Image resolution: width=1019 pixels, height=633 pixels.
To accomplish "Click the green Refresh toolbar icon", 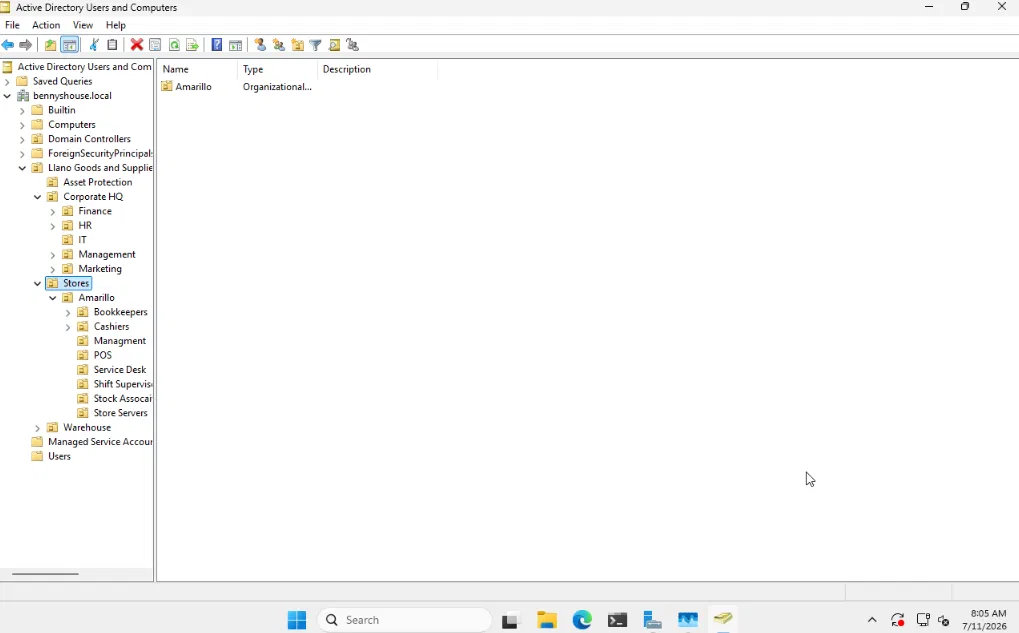I will pyautogui.click(x=174, y=45).
